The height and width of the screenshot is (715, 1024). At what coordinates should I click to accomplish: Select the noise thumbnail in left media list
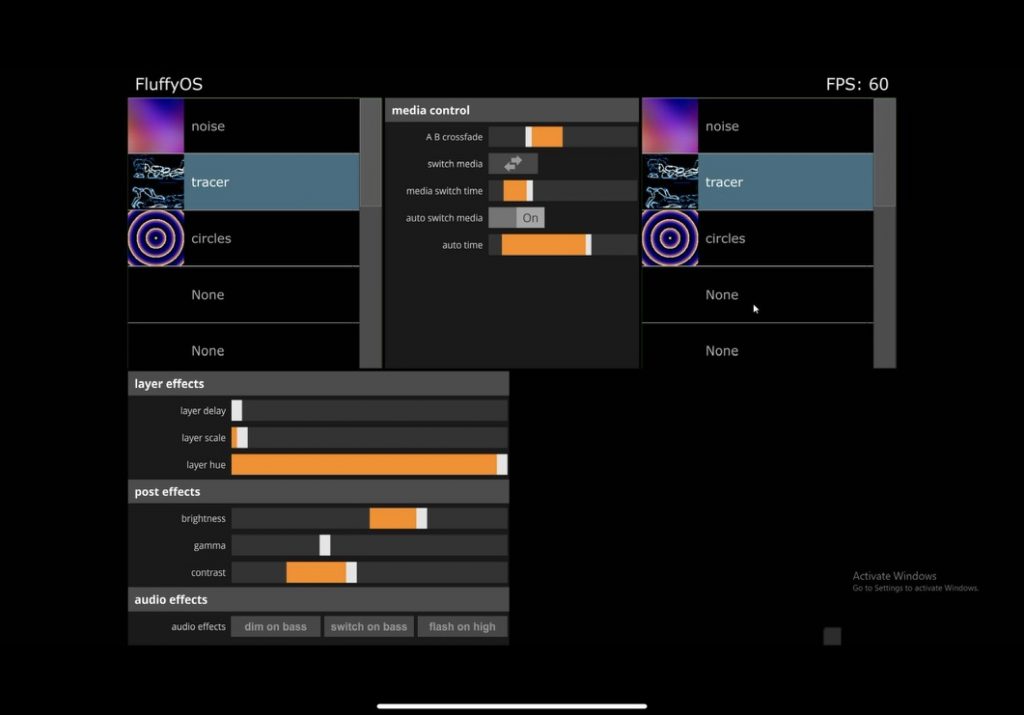156,126
